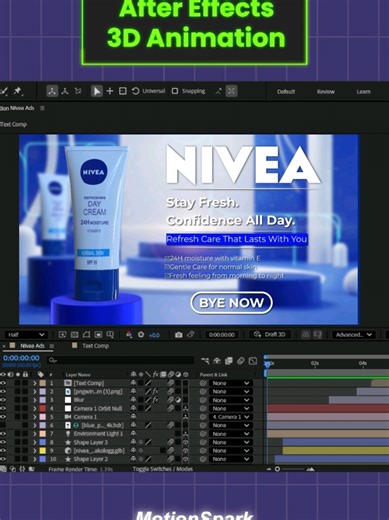Click the Graph Editor icon
Image resolution: width=389 pixels, height=520 pixels.
coord(253,361)
